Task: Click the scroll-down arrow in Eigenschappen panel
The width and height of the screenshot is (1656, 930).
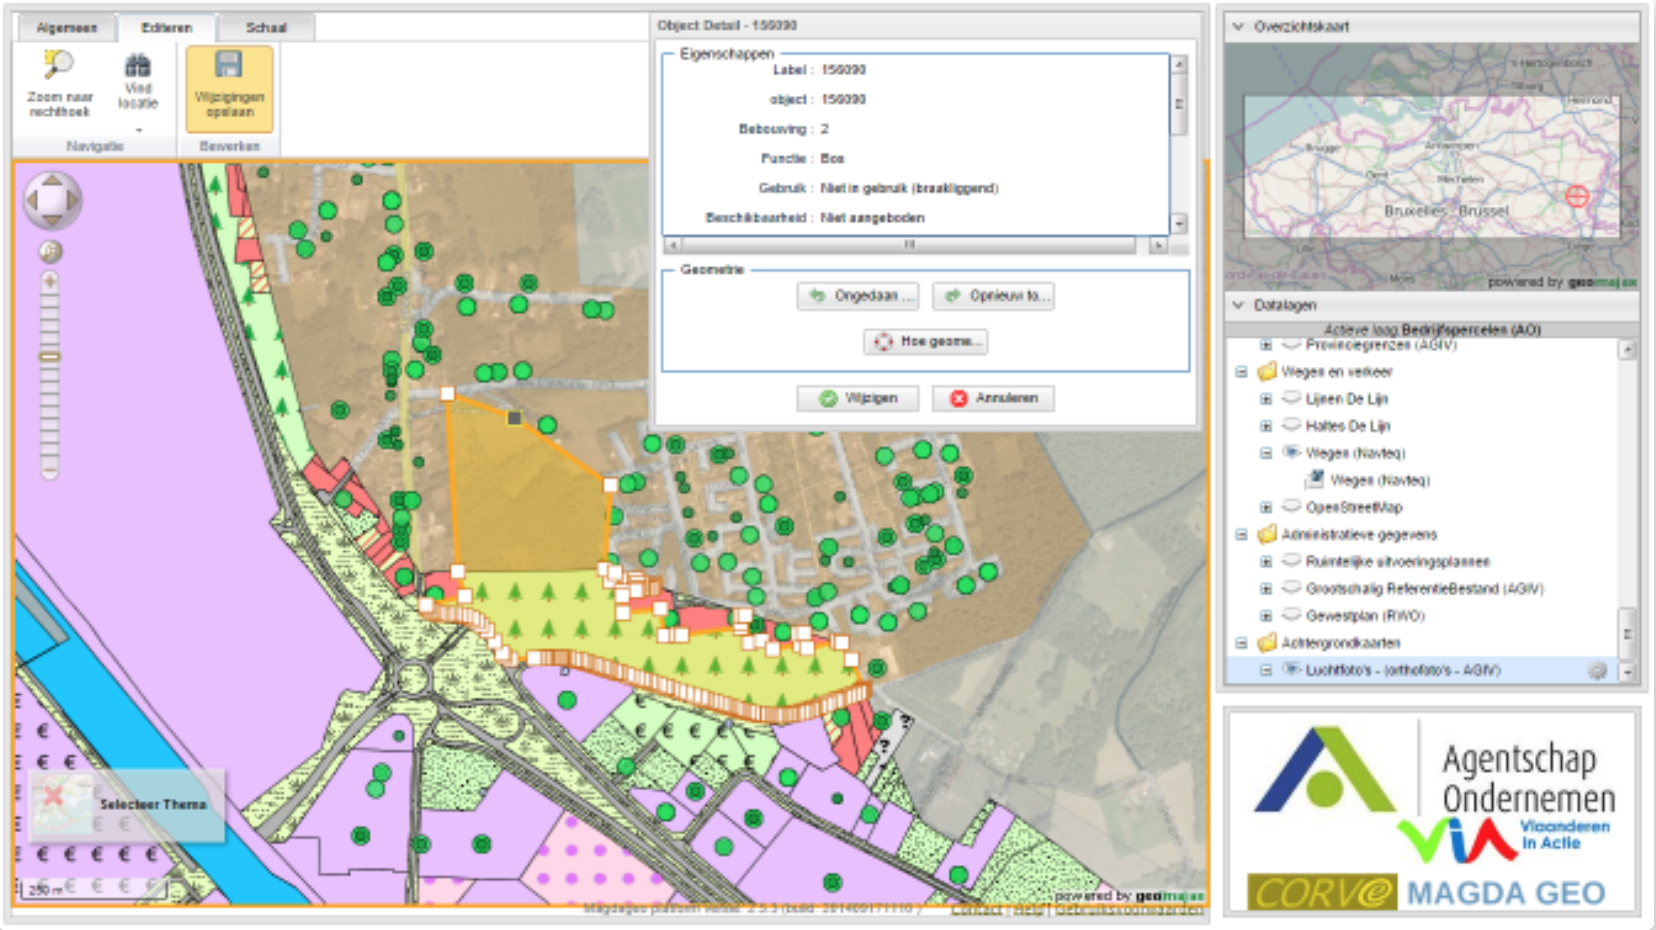Action: (1179, 224)
